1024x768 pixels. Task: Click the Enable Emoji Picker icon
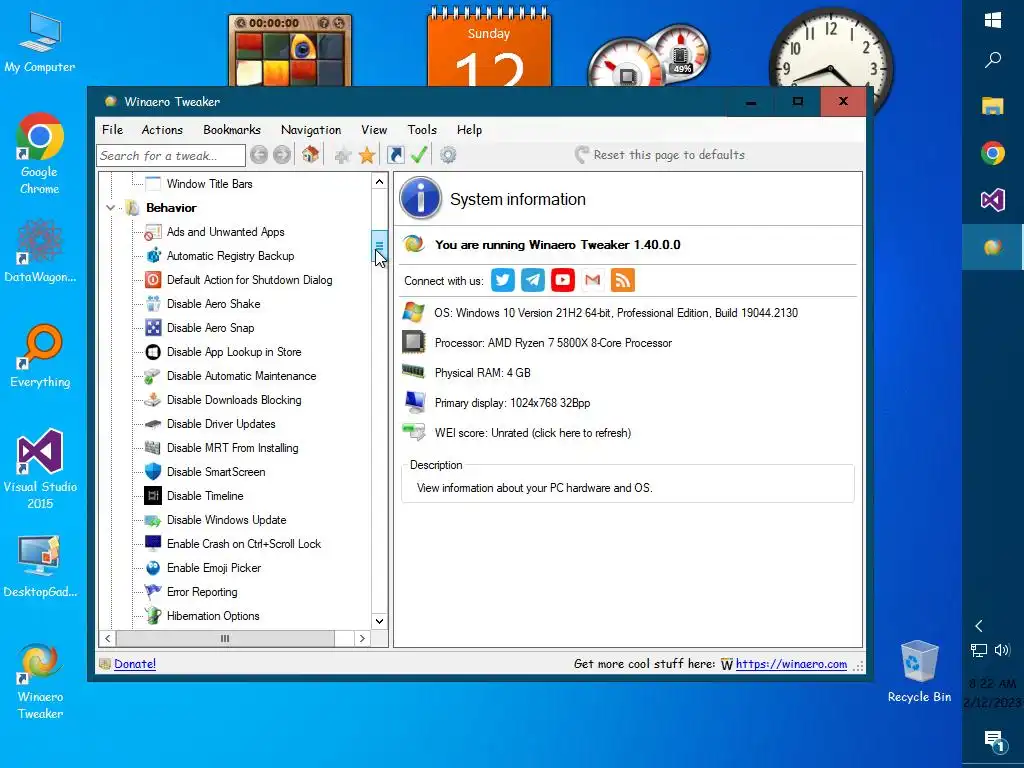coord(153,568)
